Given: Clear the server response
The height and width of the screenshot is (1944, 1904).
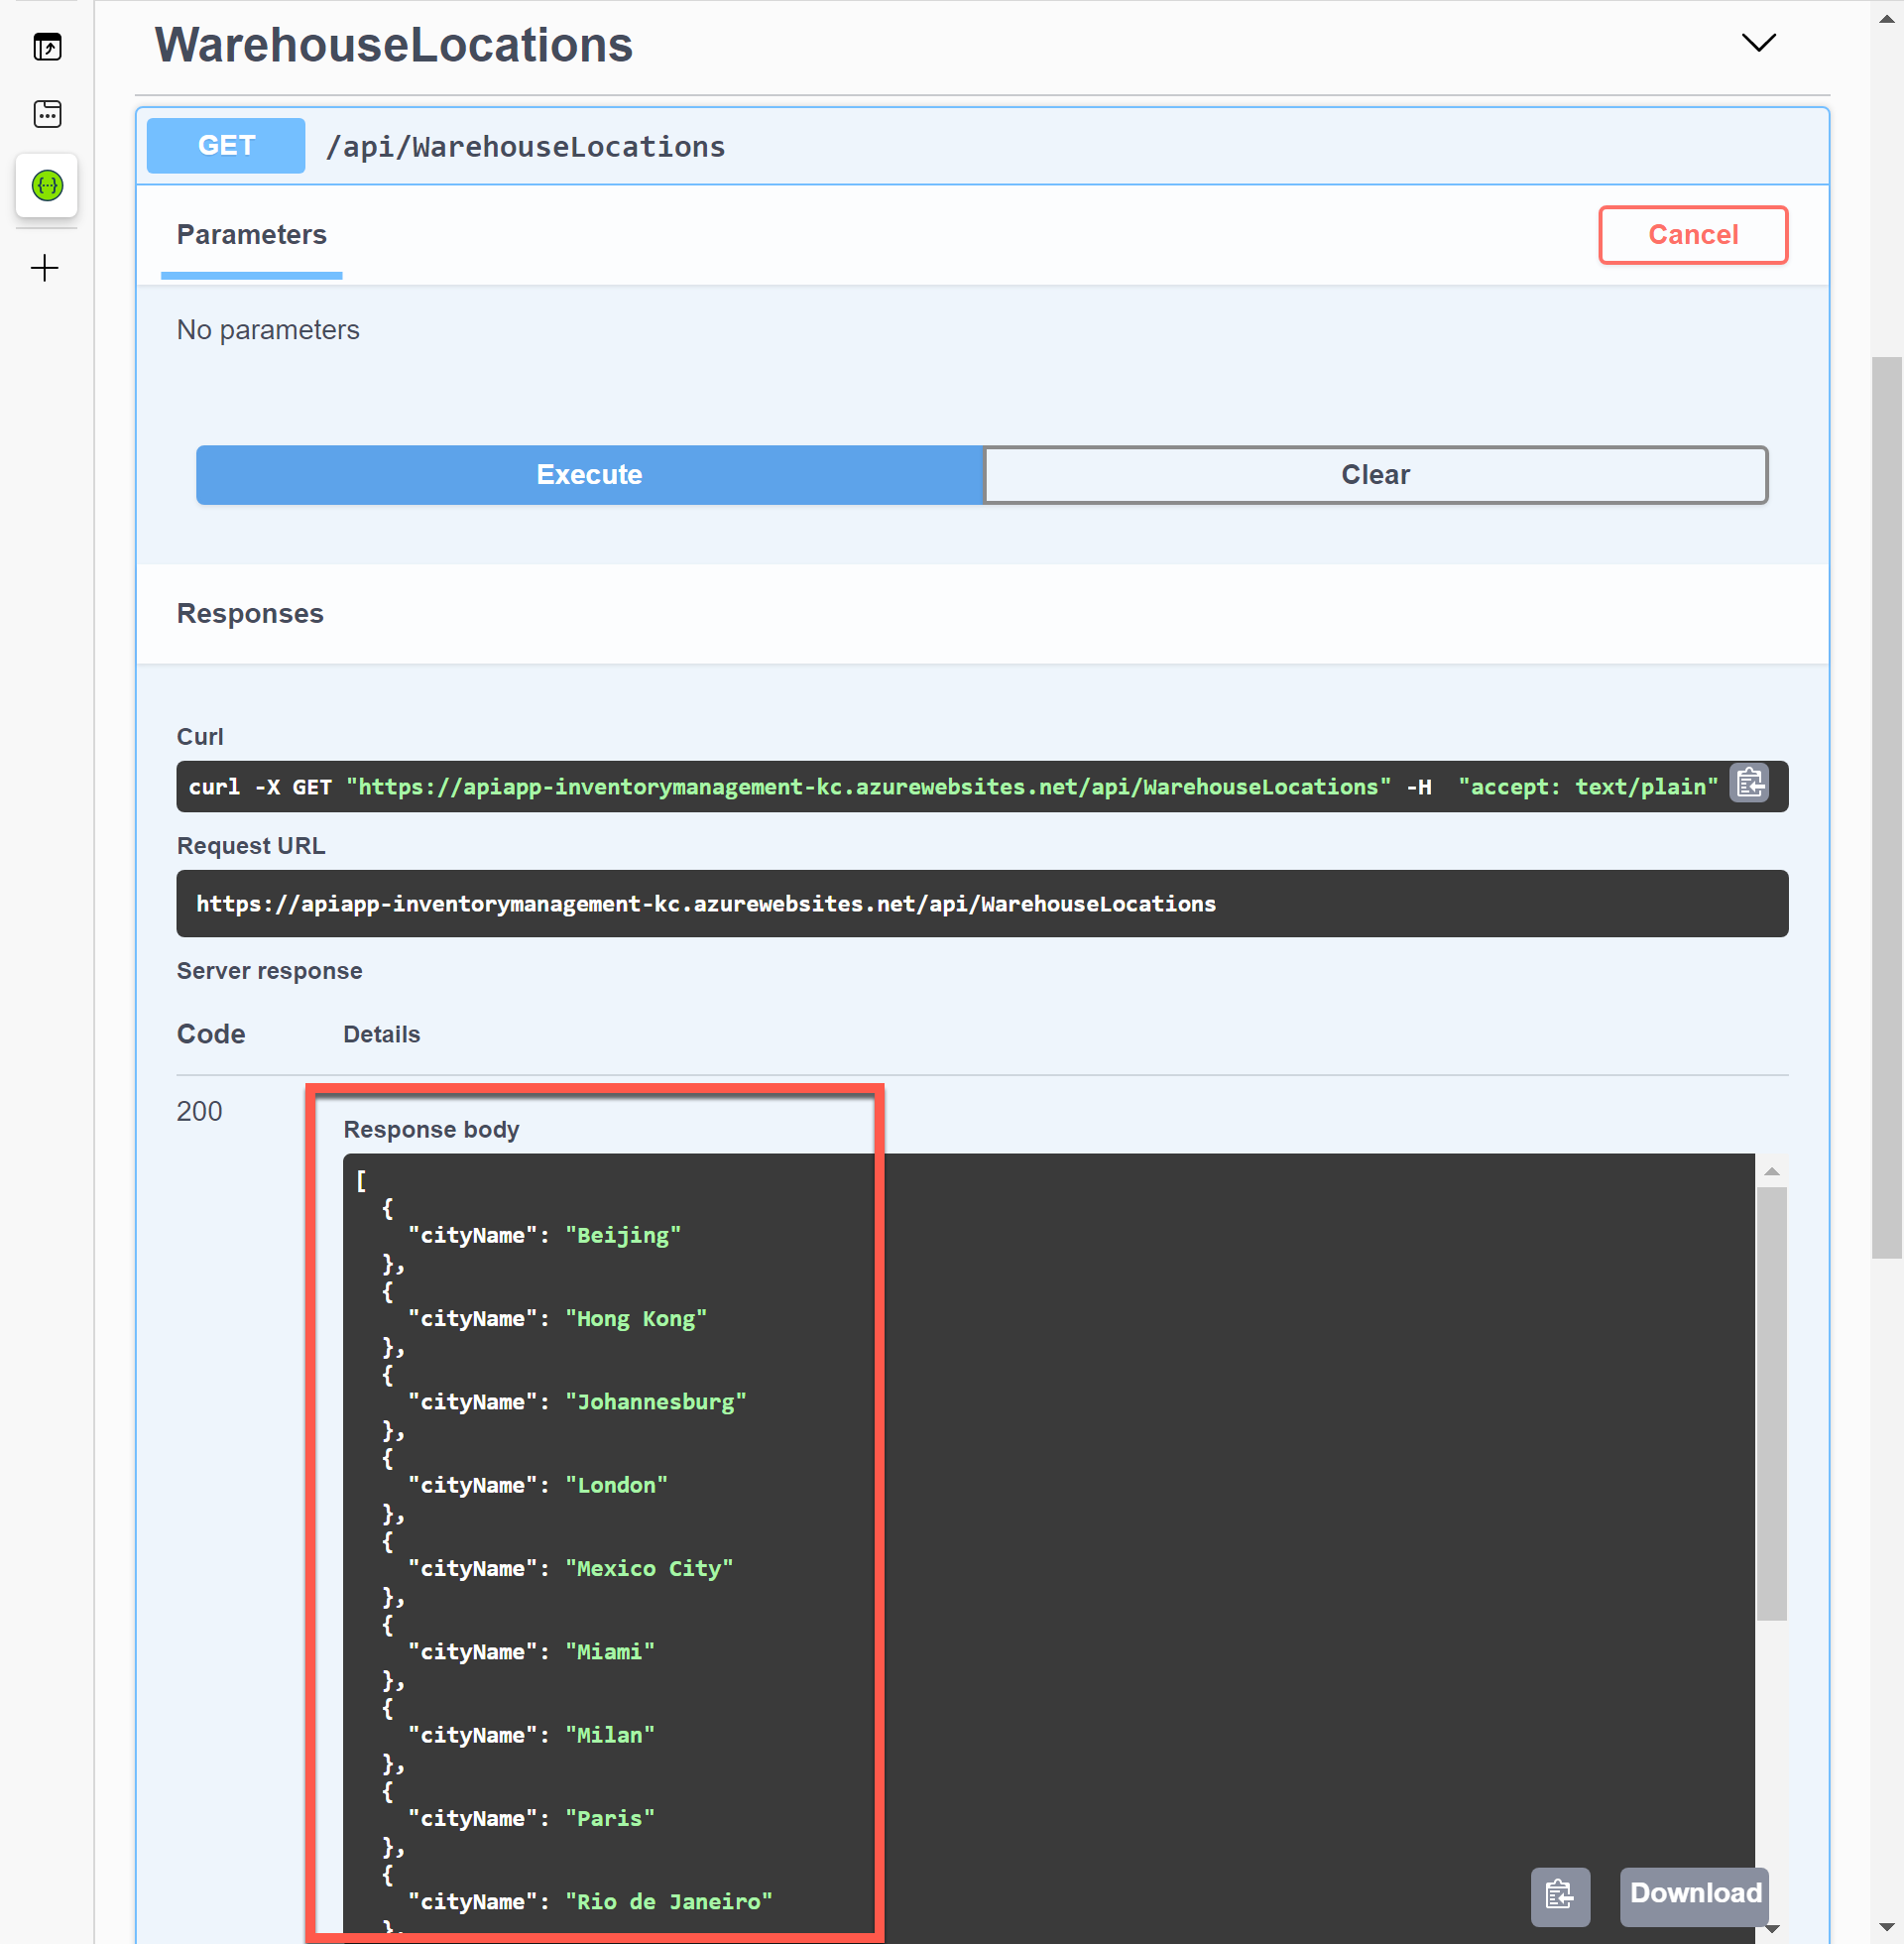Looking at the screenshot, I should click(1375, 475).
